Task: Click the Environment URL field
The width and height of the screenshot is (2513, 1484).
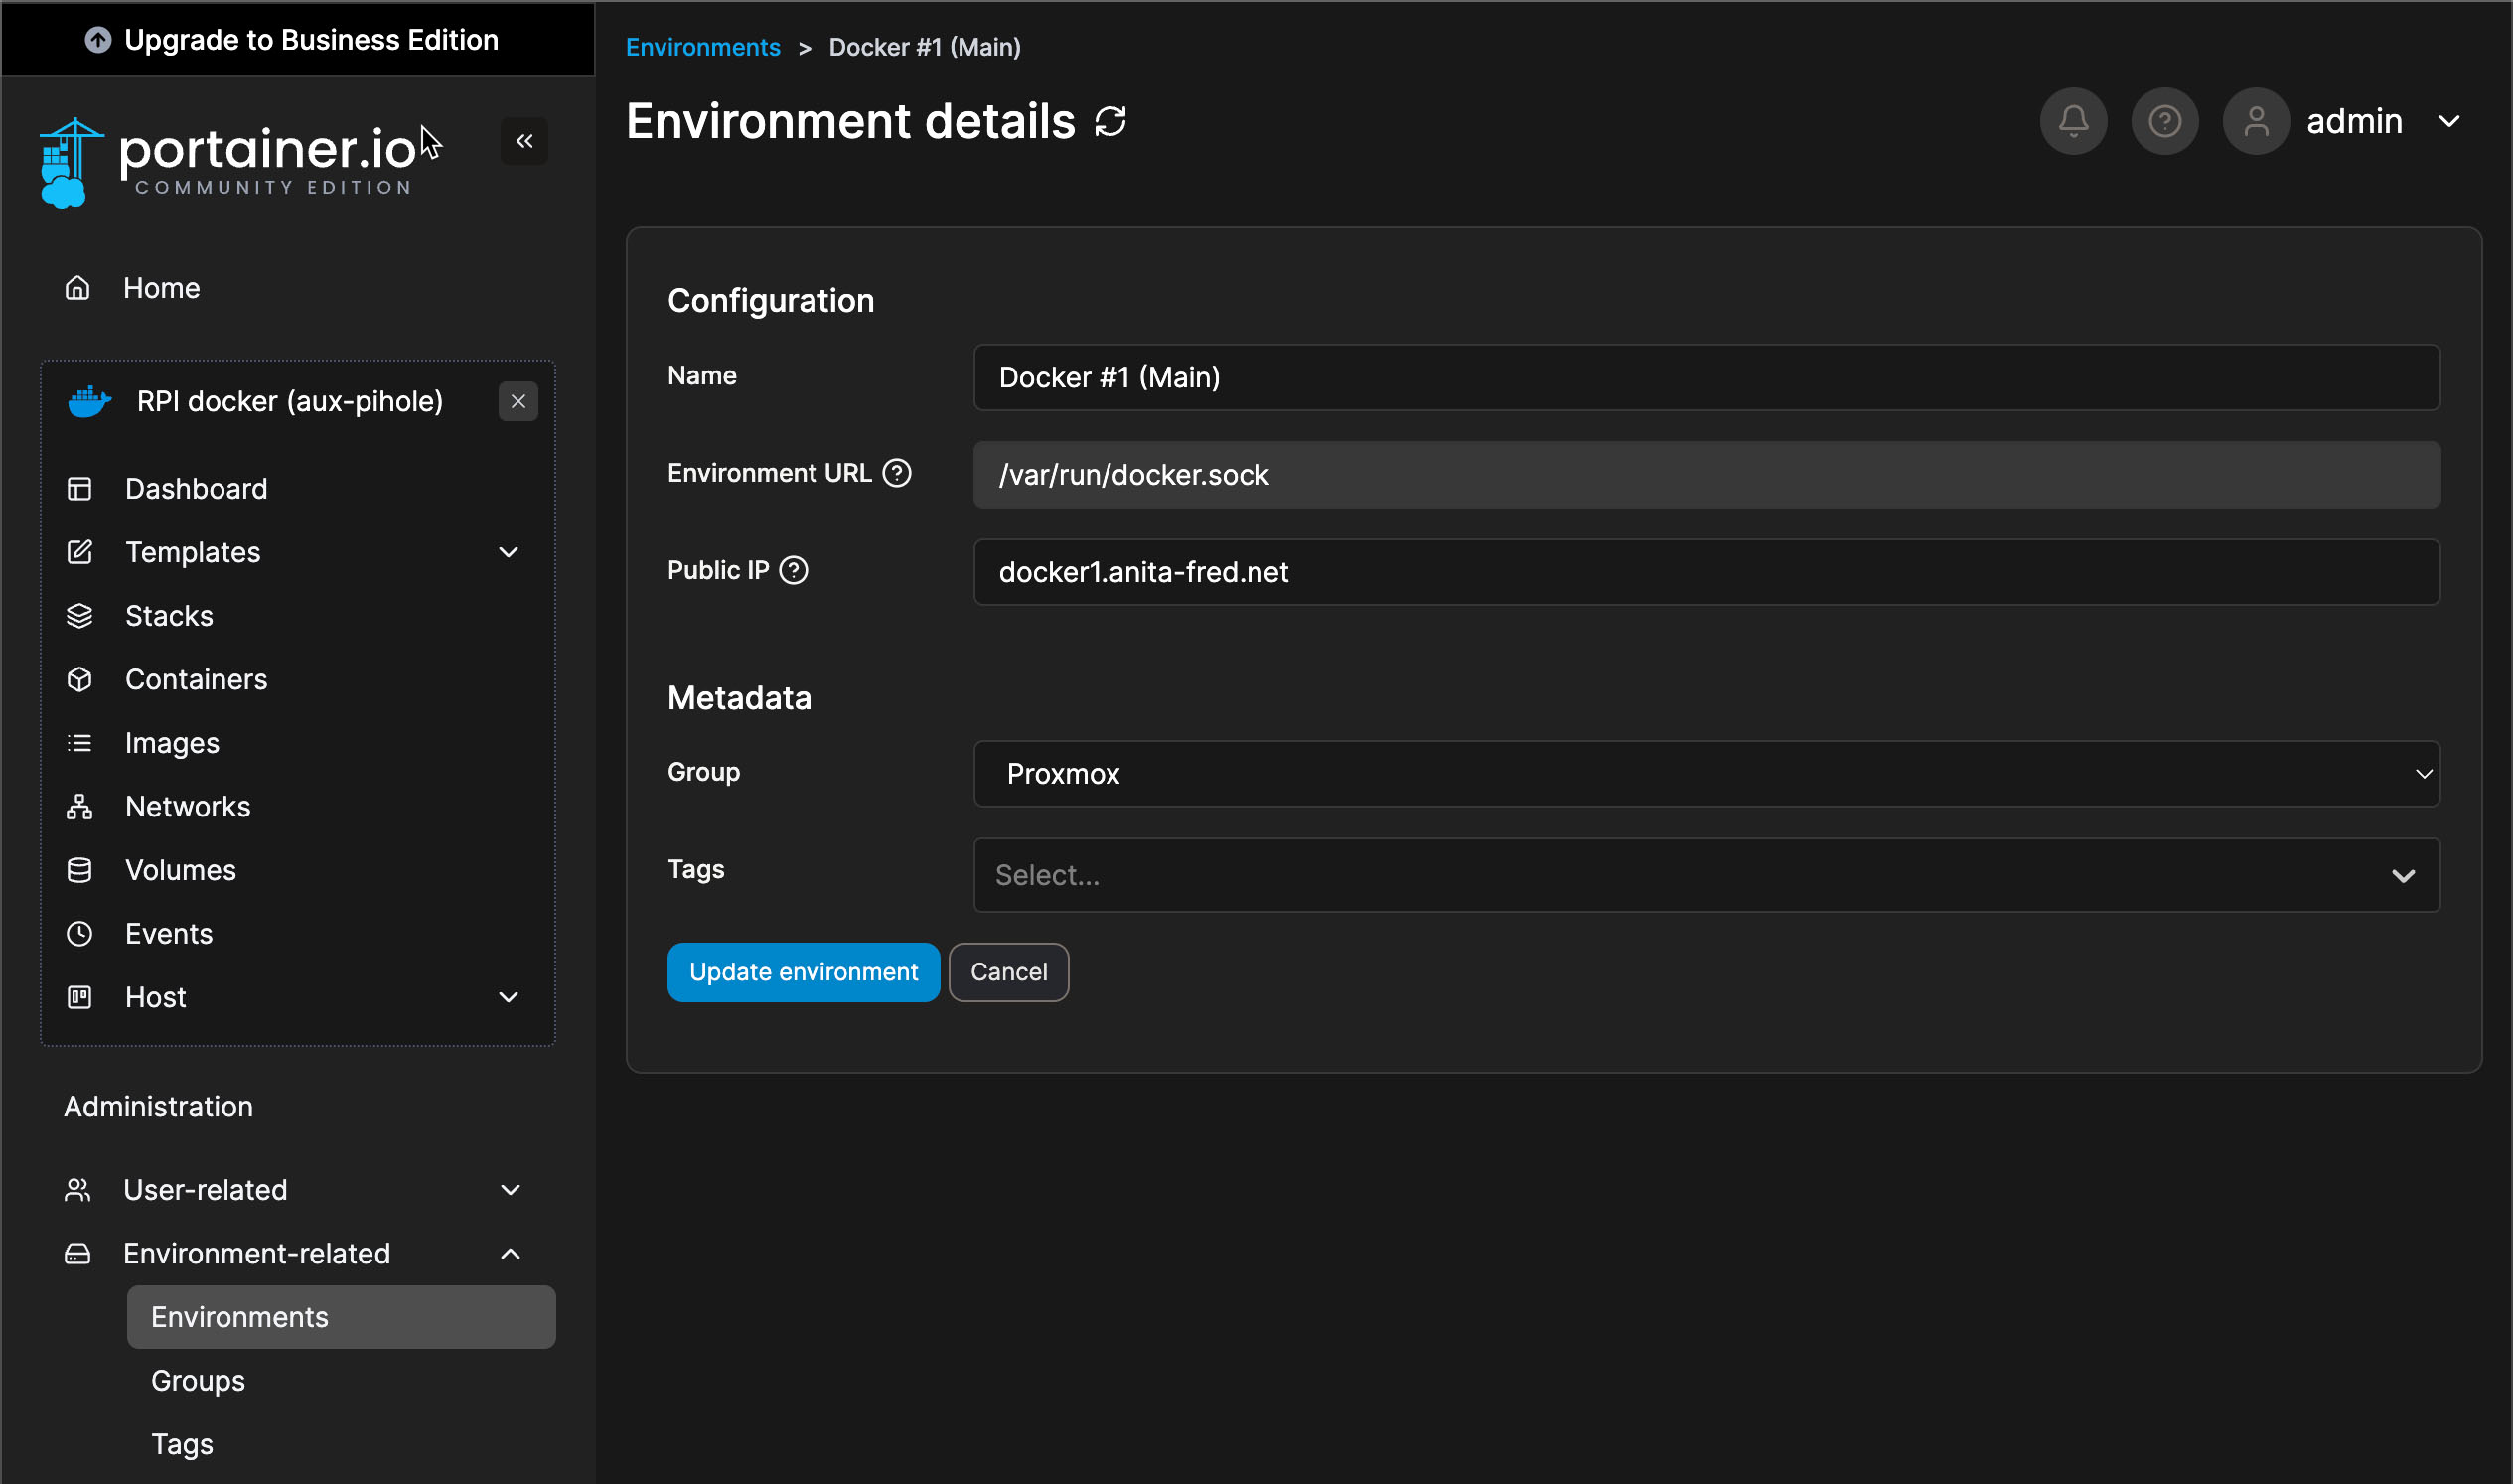Action: click(1707, 475)
